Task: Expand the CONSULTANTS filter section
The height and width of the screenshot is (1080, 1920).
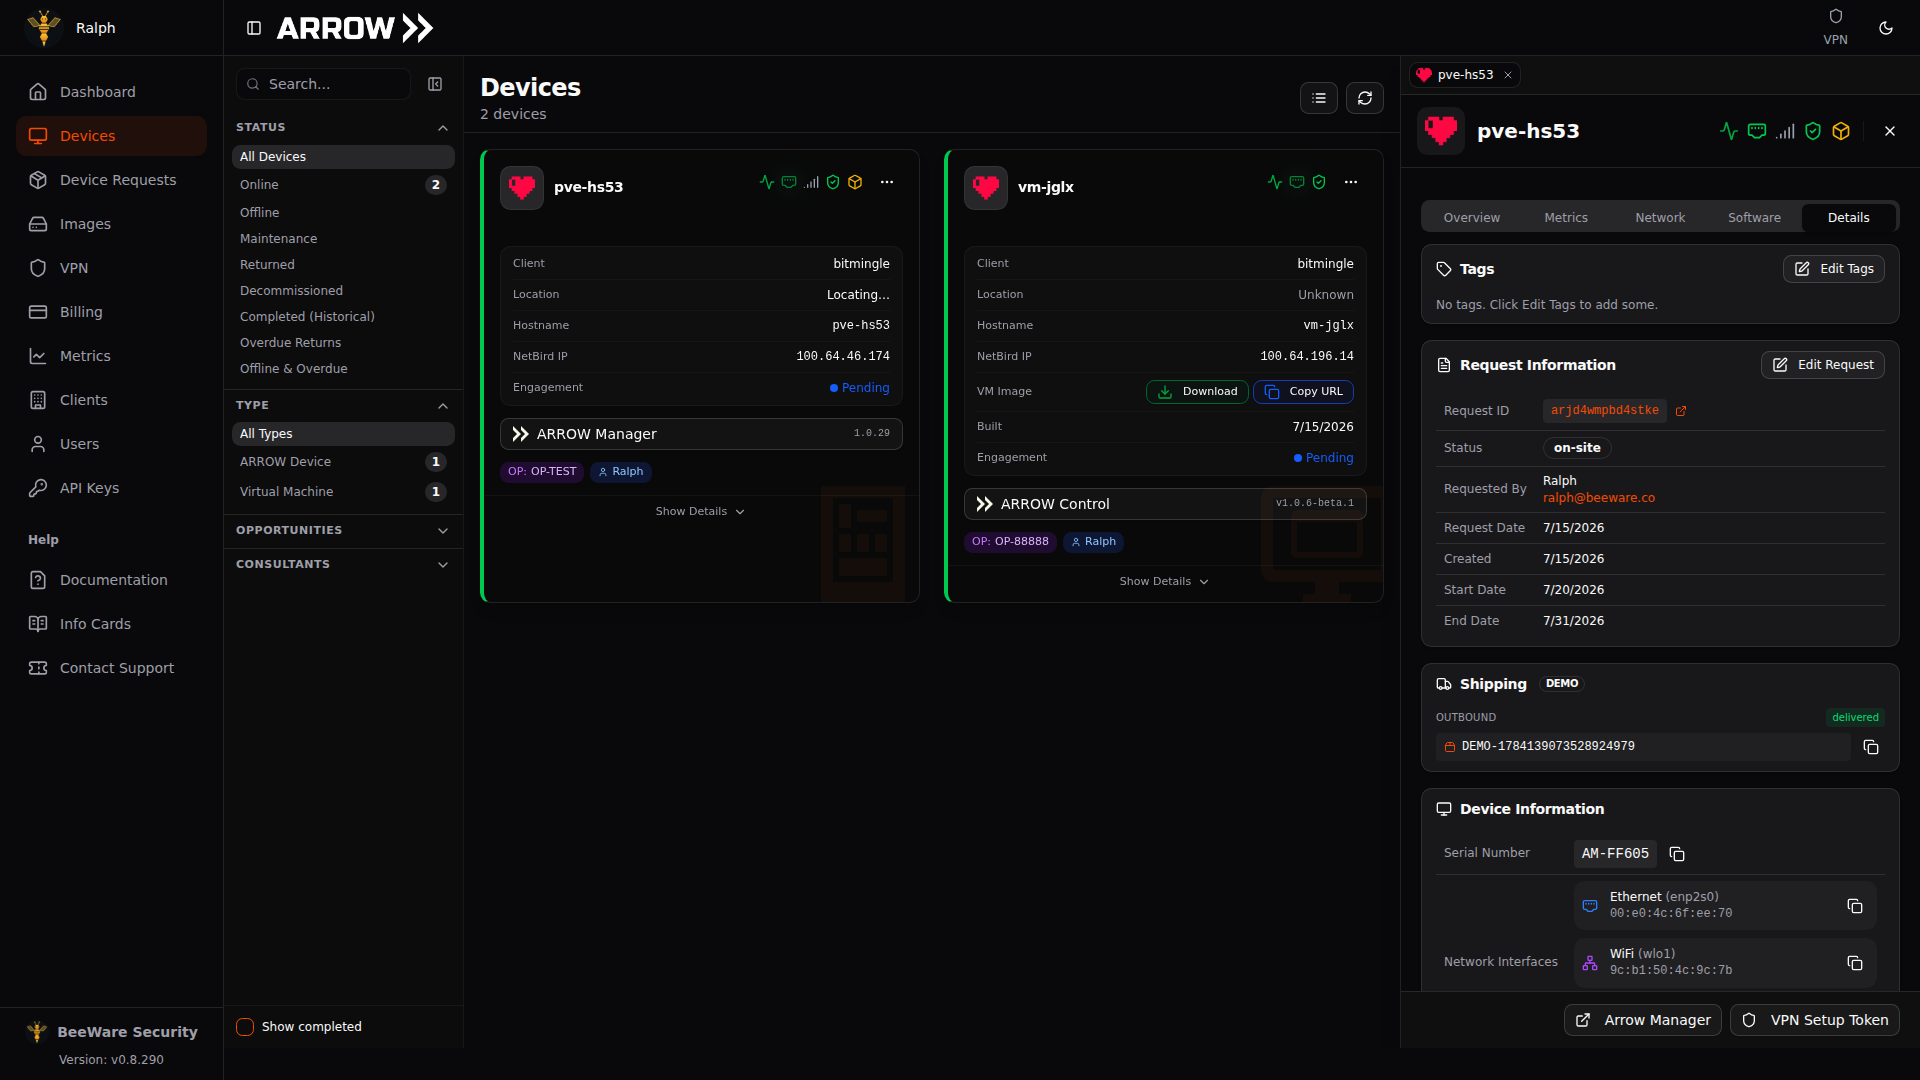Action: point(343,565)
